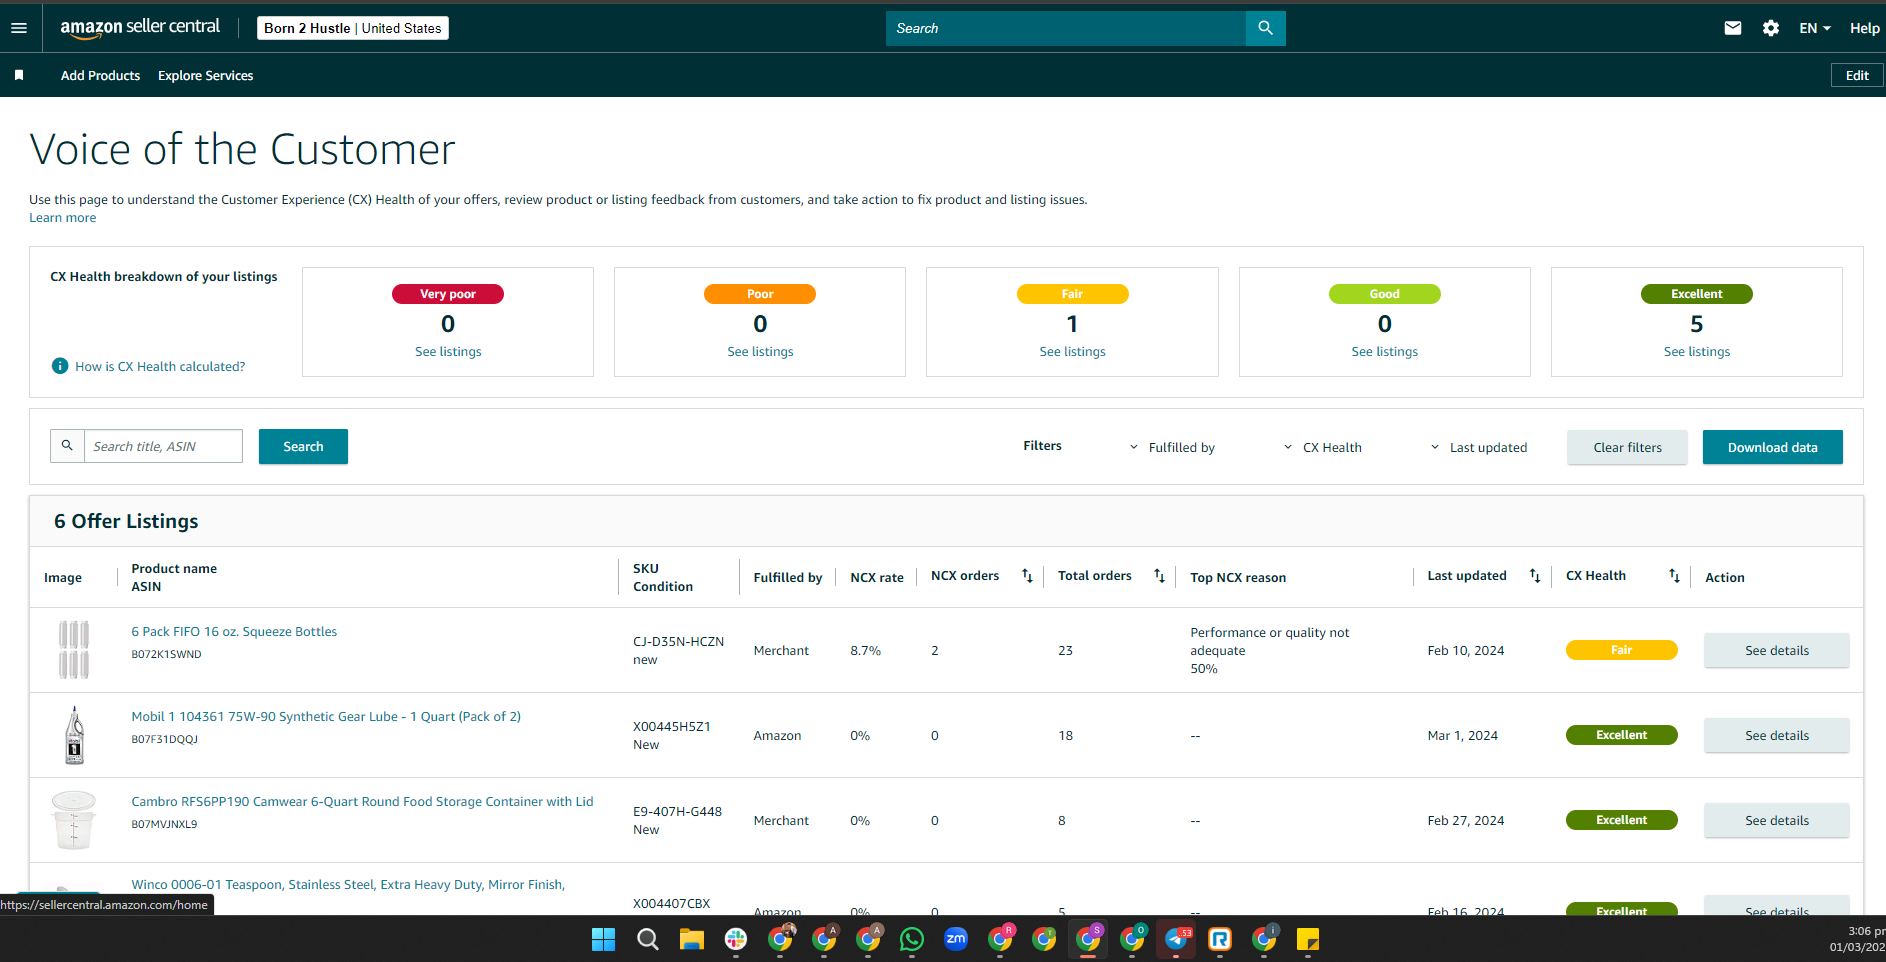Open the Mobil 1 Synthetic Gear Lube product link
1886x962 pixels.
[x=326, y=717]
